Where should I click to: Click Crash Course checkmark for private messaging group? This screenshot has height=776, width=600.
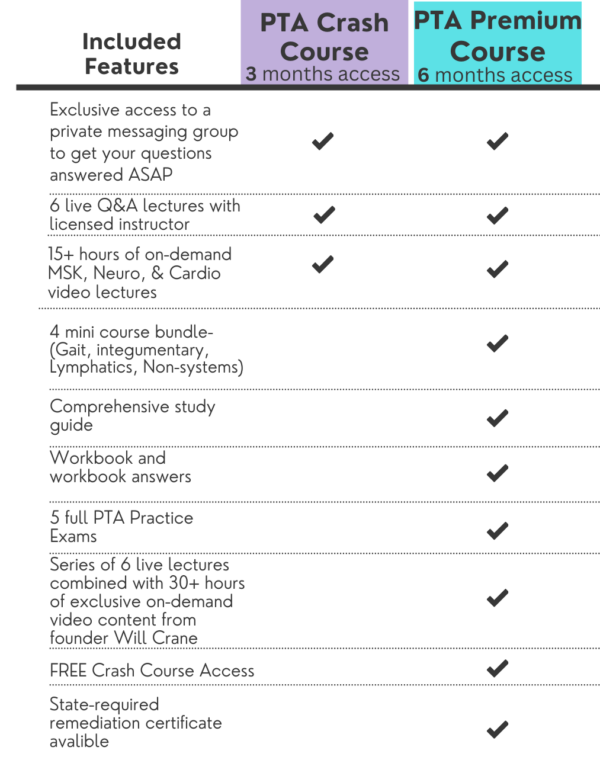coord(322,142)
